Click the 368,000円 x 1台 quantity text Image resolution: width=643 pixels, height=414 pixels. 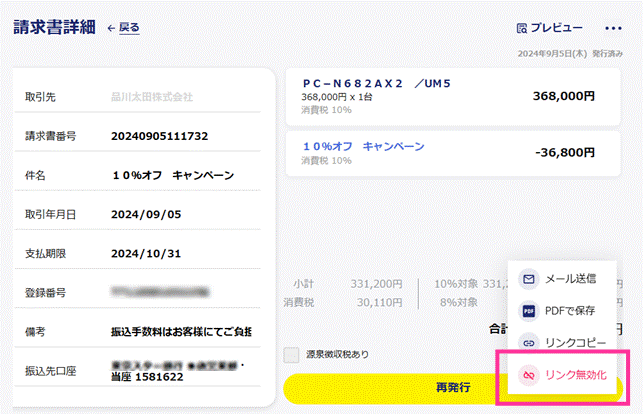click(x=337, y=97)
